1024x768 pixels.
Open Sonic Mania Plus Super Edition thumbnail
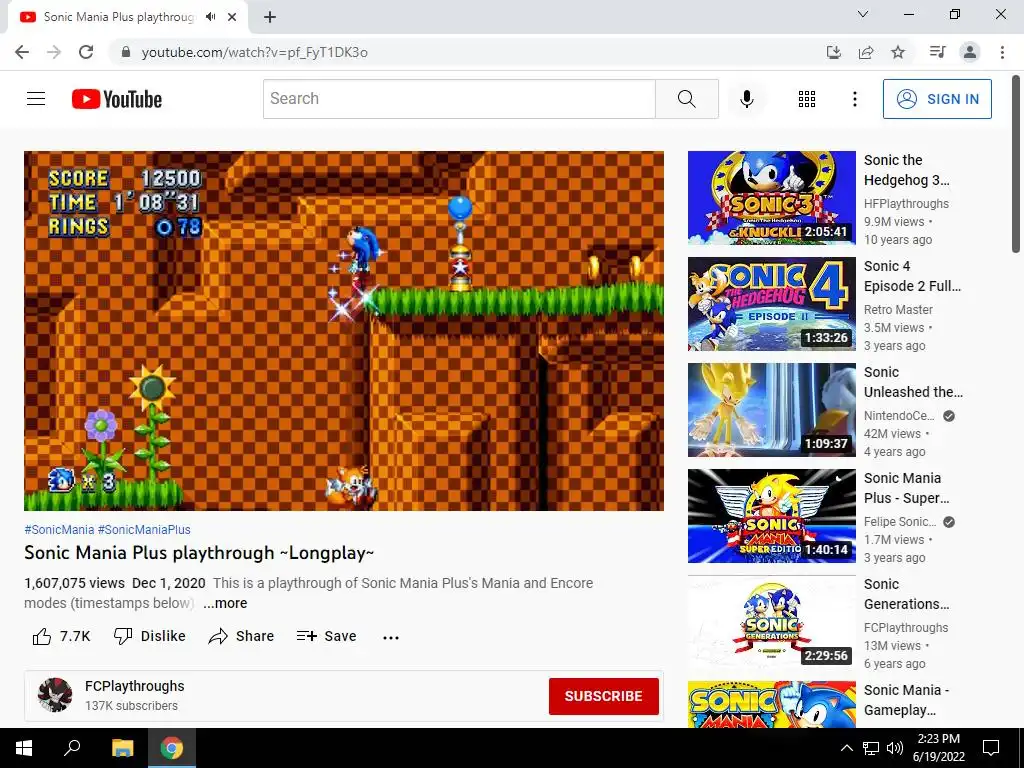(x=771, y=516)
